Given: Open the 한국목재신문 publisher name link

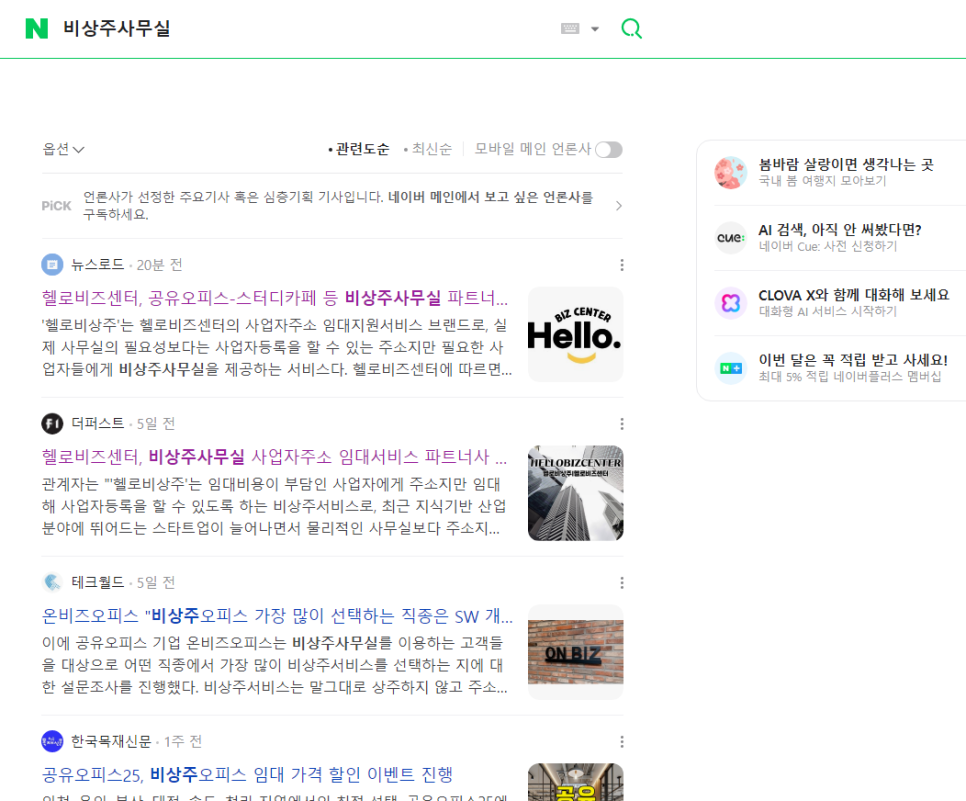Looking at the screenshot, I should [111, 741].
